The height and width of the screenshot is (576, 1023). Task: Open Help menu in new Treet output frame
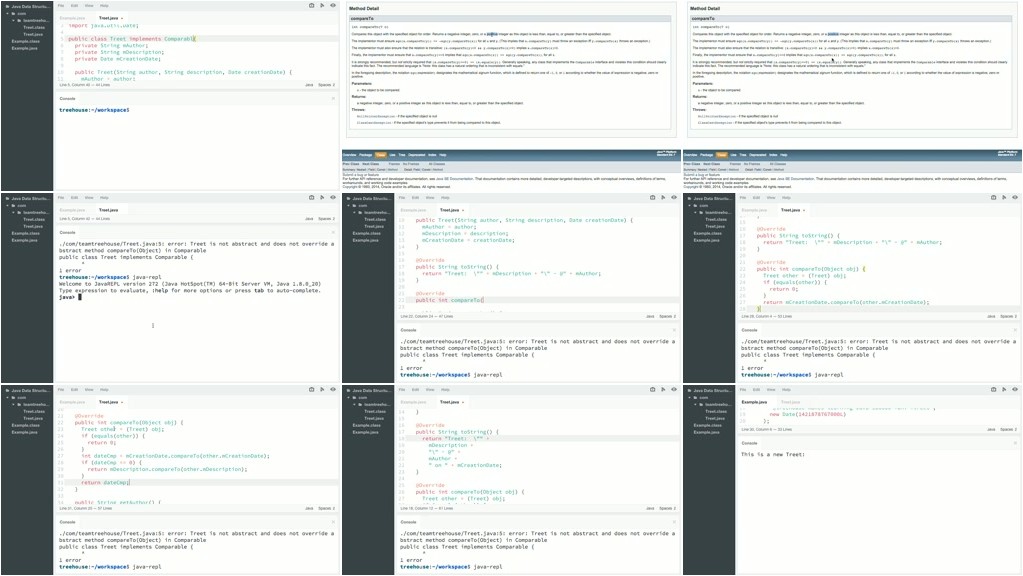pyautogui.click(x=786, y=389)
